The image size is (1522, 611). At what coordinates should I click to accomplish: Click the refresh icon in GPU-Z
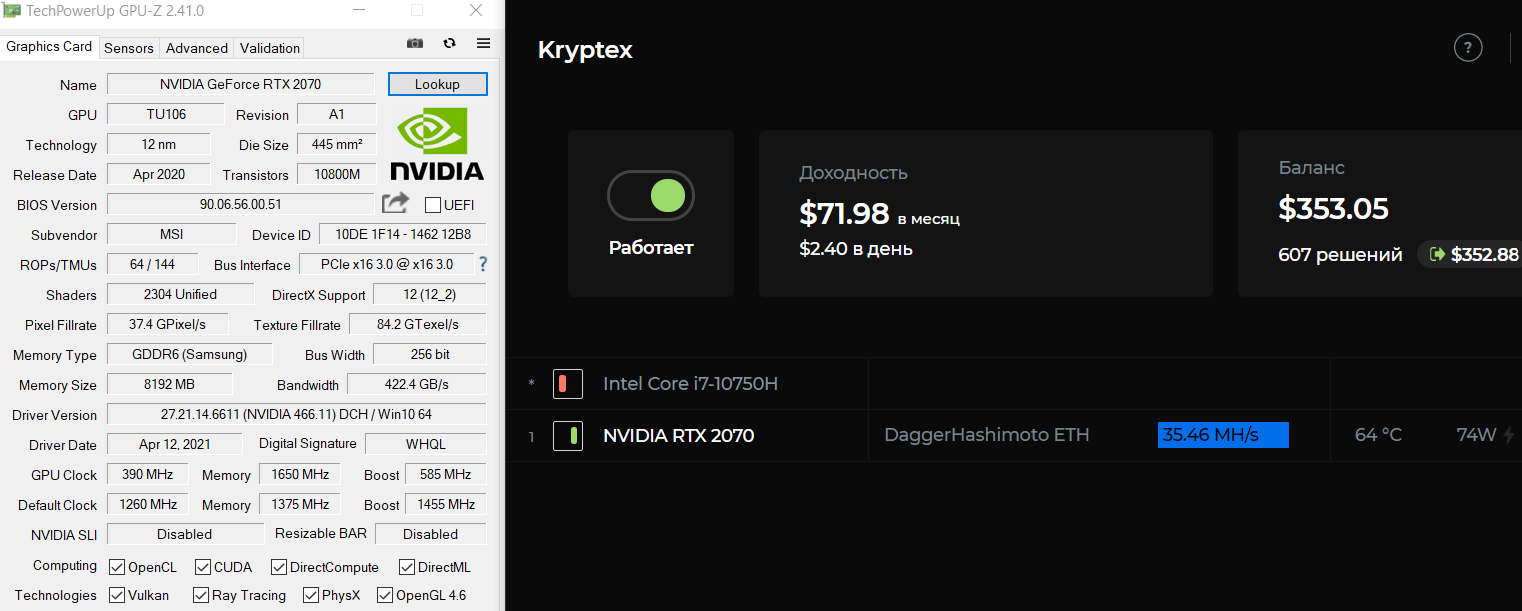coord(449,43)
